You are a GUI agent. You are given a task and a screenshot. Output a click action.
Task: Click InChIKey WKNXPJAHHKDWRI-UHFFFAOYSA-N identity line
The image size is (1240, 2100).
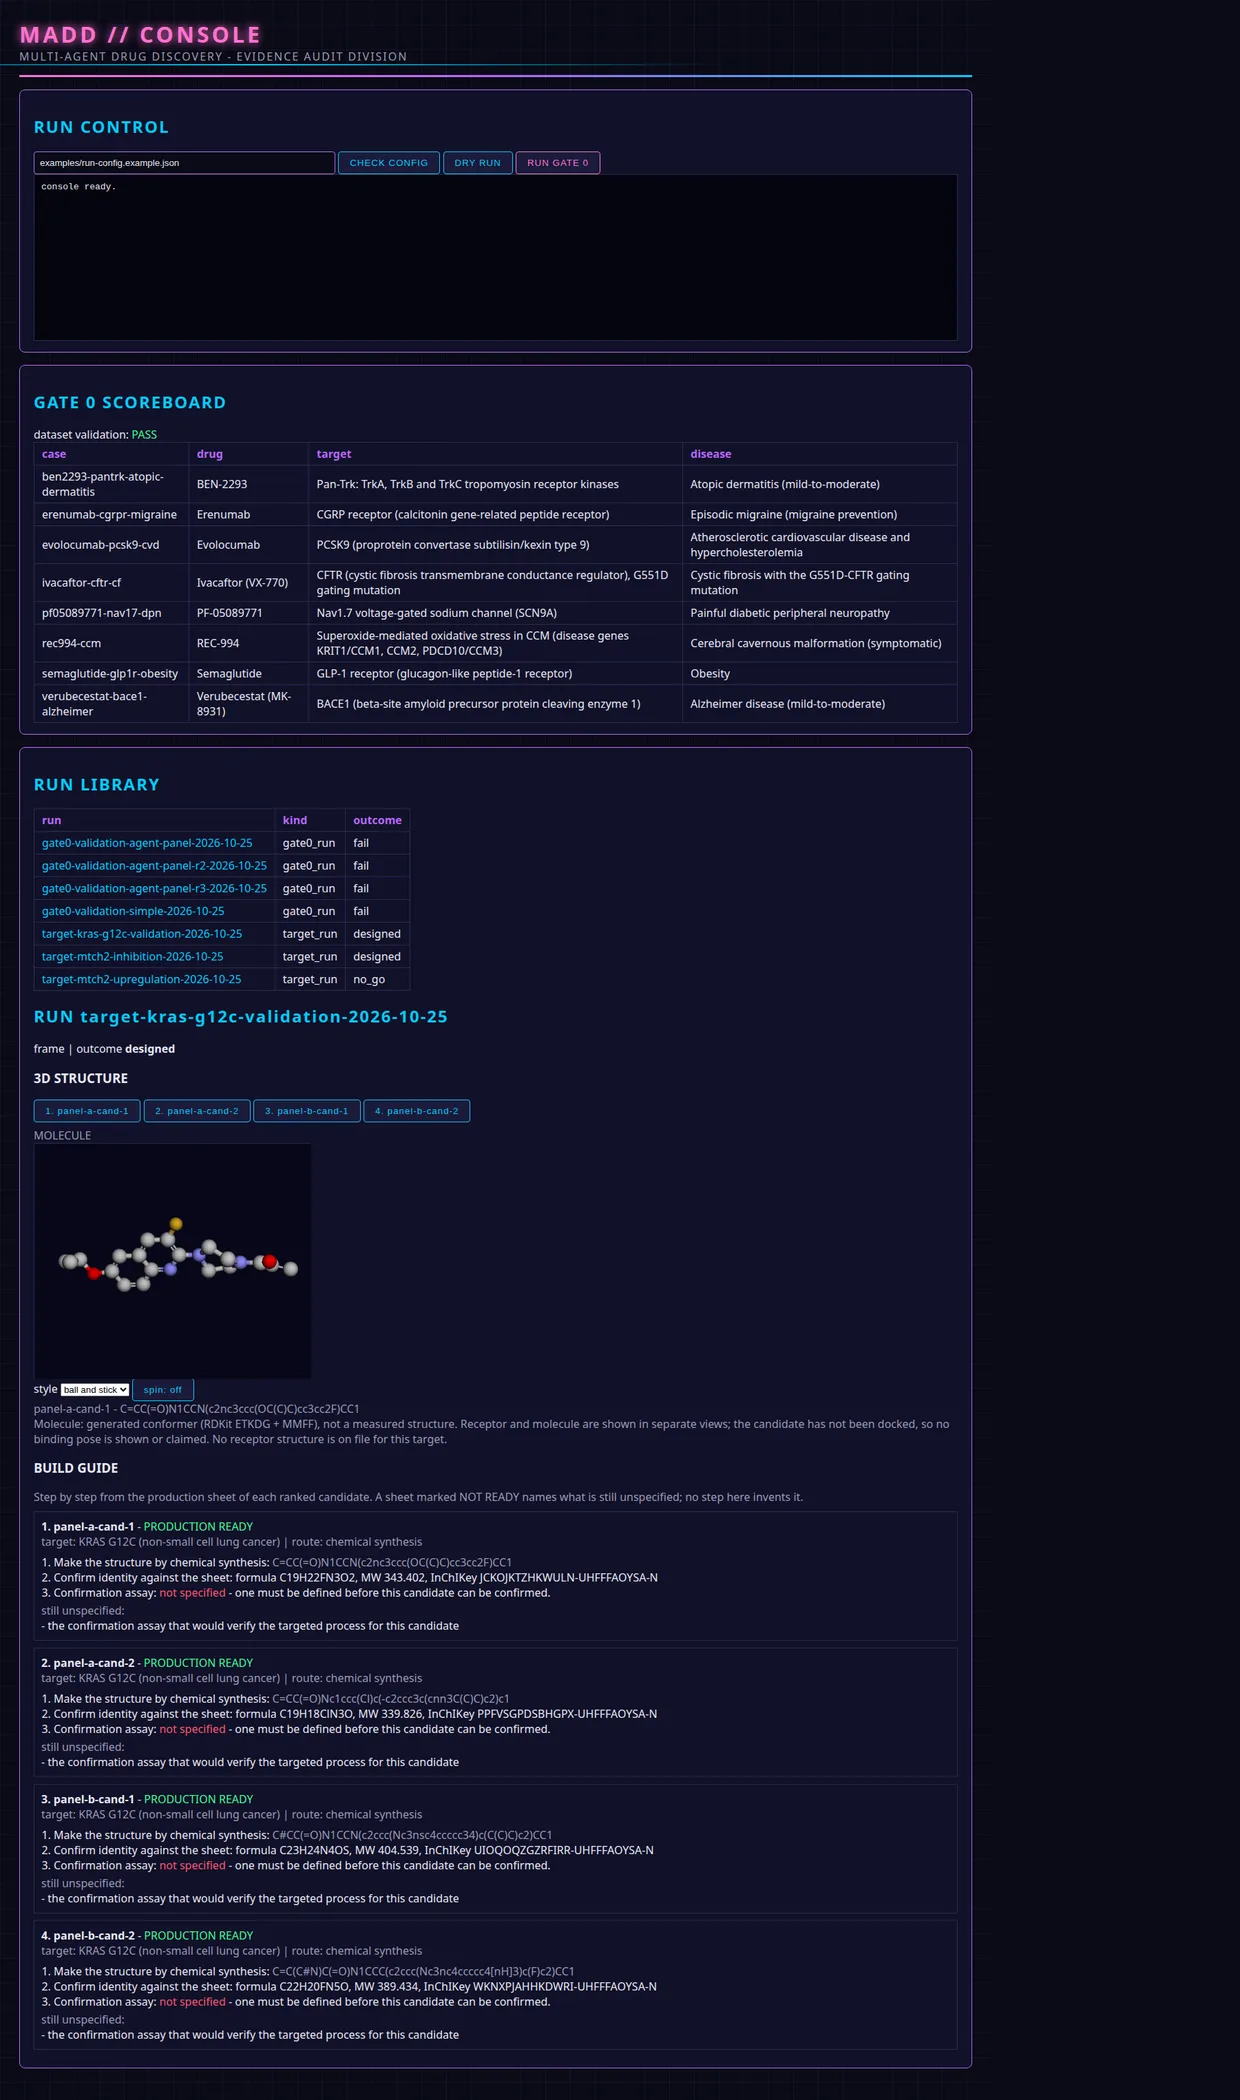349,1987
